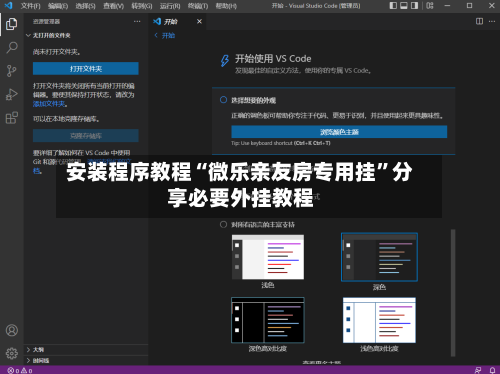Click the errors and warnings status indicator
Image resolution: width=500 pixels, height=374 pixels.
[20, 370]
